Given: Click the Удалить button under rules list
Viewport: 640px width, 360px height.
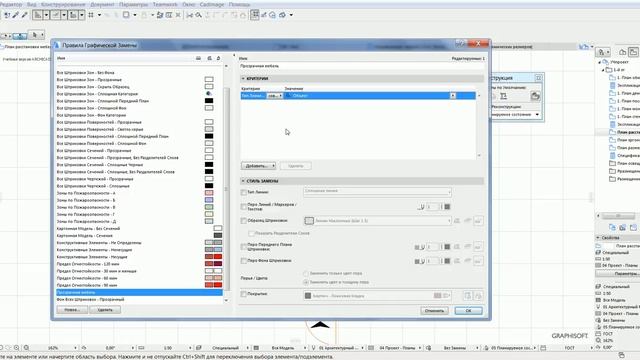Looking at the screenshot, I should (105, 310).
